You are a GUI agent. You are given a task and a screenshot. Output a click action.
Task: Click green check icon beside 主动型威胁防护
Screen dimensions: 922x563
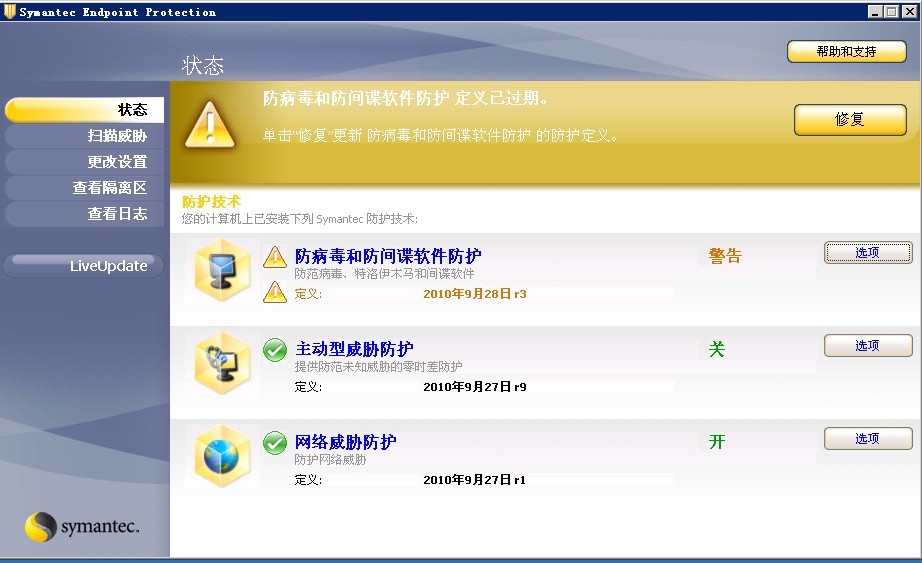pyautogui.click(x=275, y=350)
